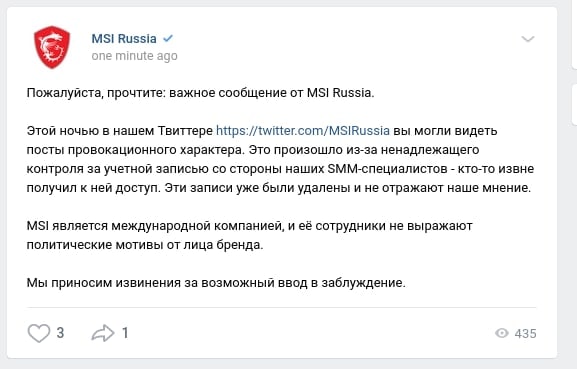This screenshot has width=577, height=369.
Task: Click the share count number 1
Action: pos(125,333)
